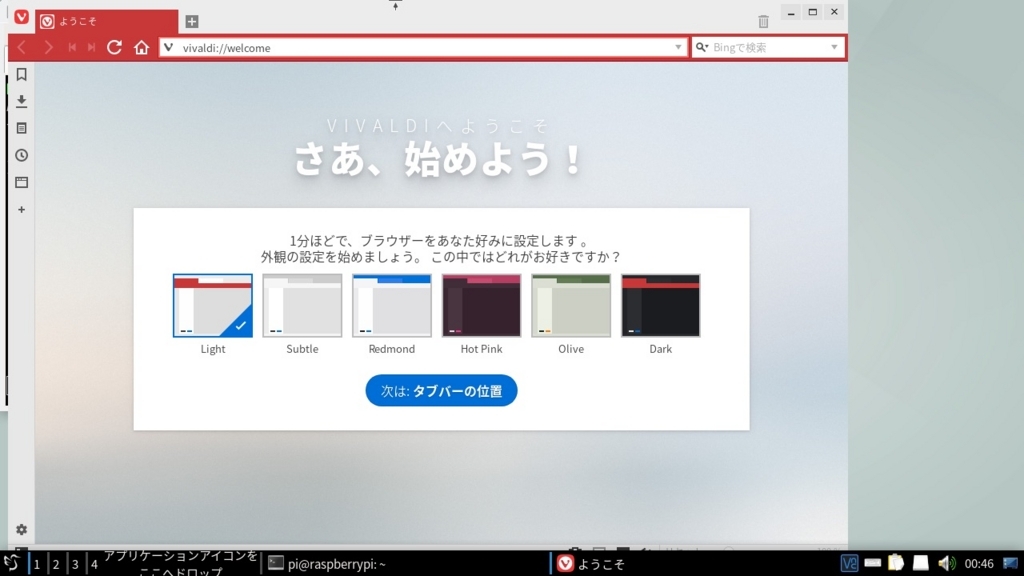Open the keyboard tray icon

click(872, 563)
